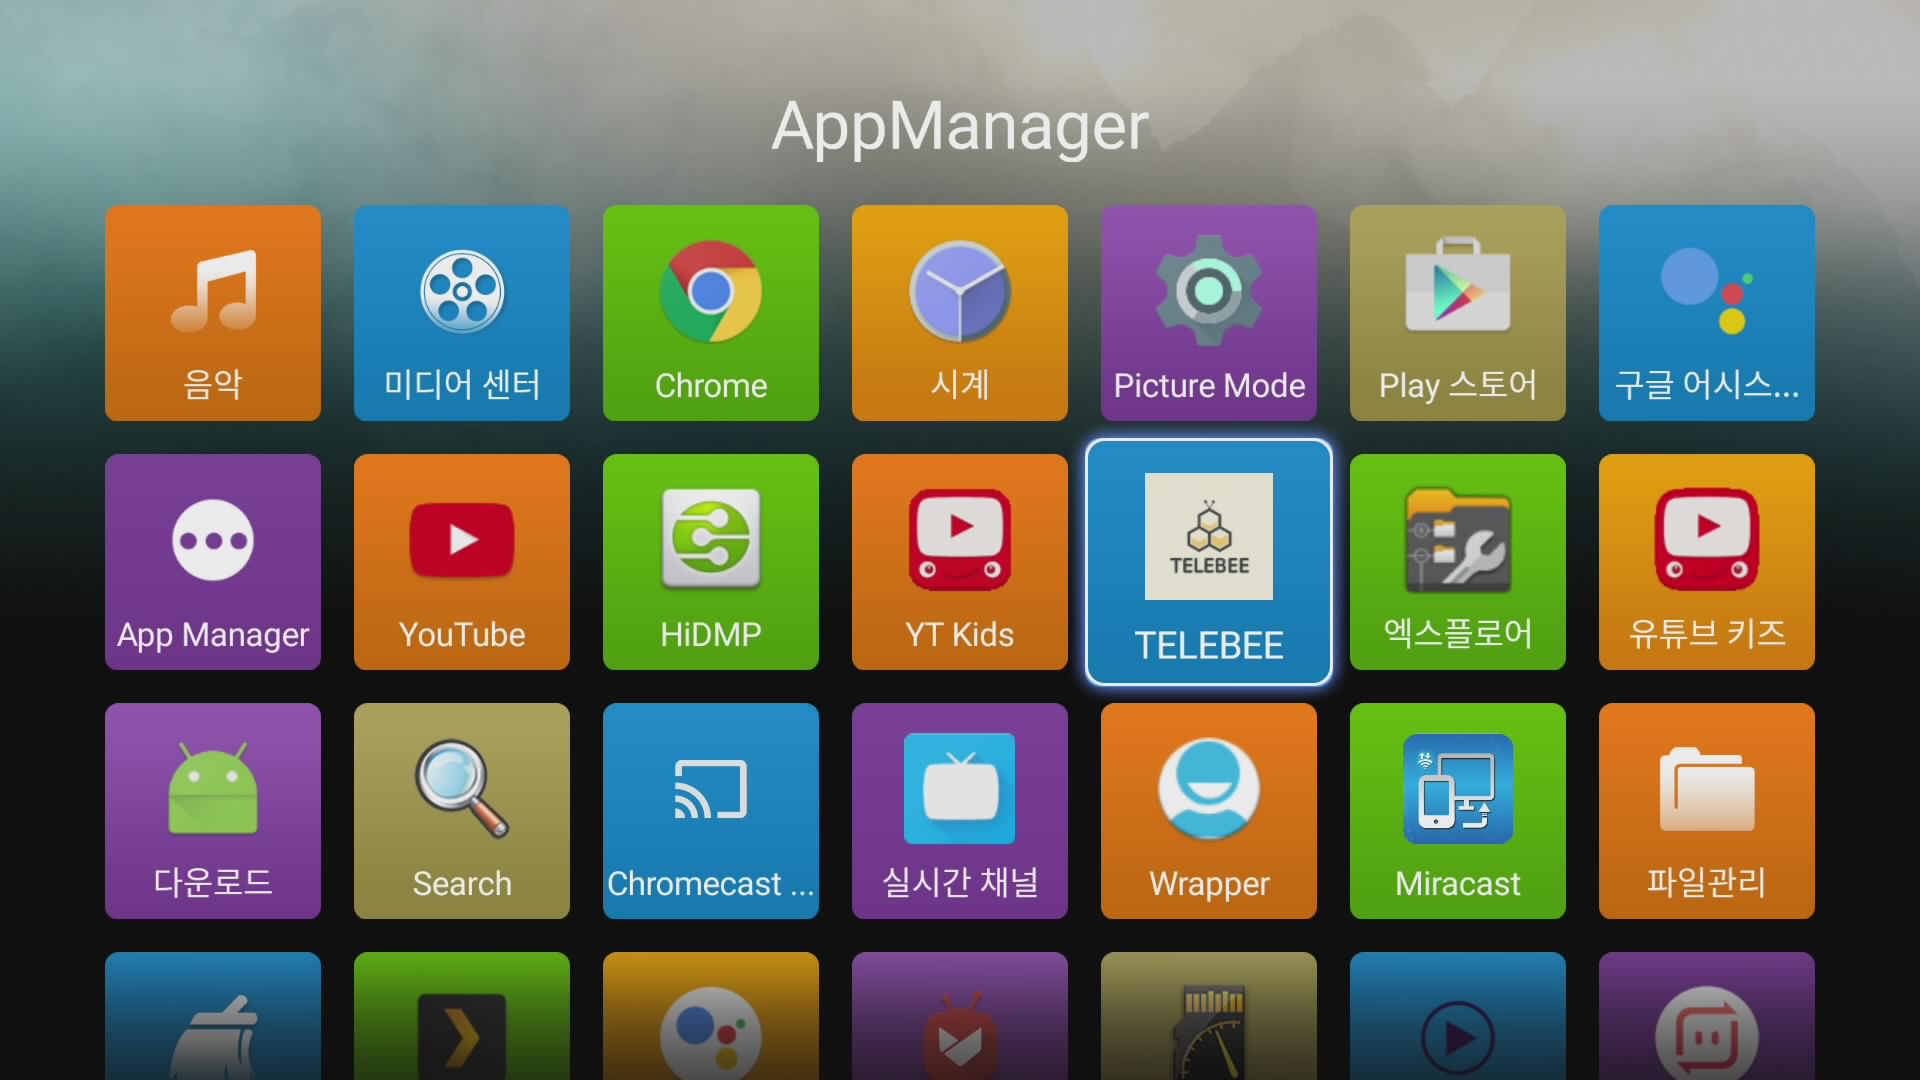Launch 미디어 센터 media center app
This screenshot has height=1080, width=1920.
coord(462,313)
